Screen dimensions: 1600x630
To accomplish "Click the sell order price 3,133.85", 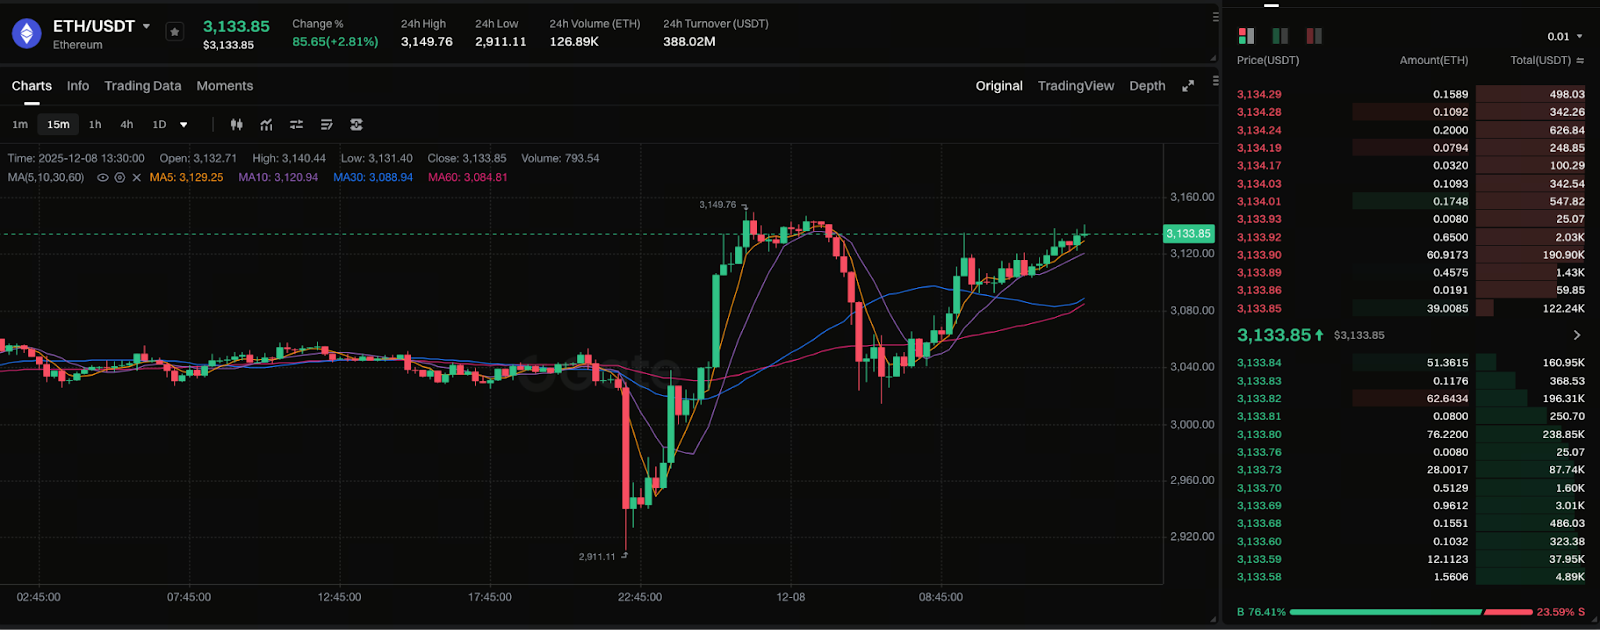I will 1259,309.
